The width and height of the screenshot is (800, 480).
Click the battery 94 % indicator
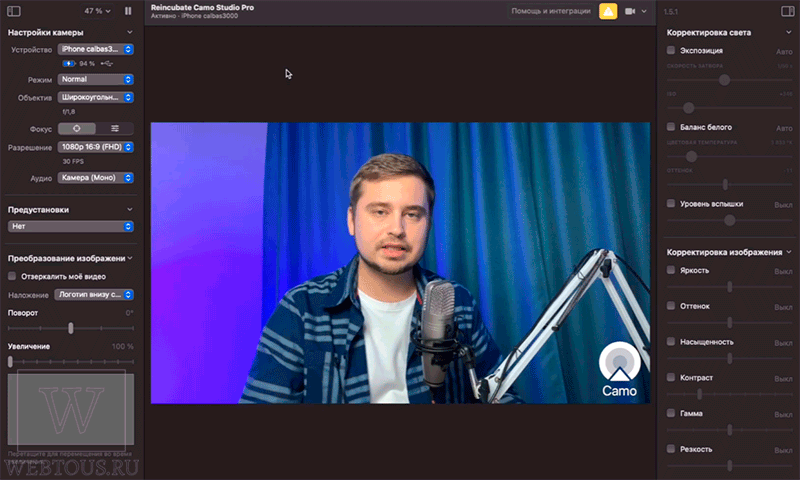(79, 63)
